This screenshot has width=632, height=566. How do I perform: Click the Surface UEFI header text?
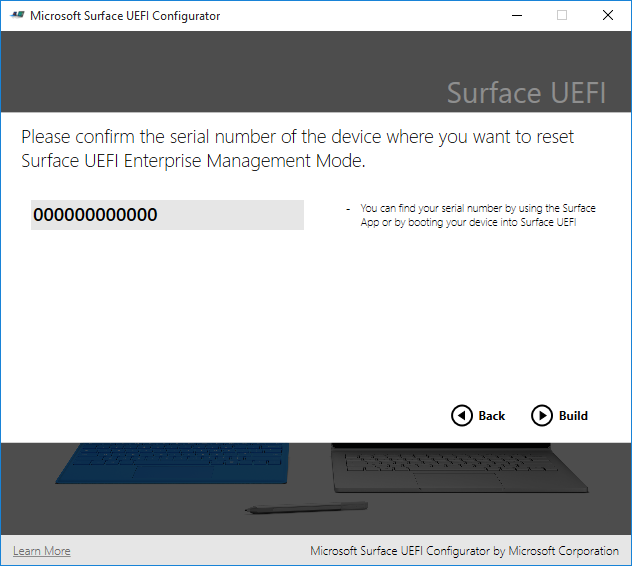526,93
